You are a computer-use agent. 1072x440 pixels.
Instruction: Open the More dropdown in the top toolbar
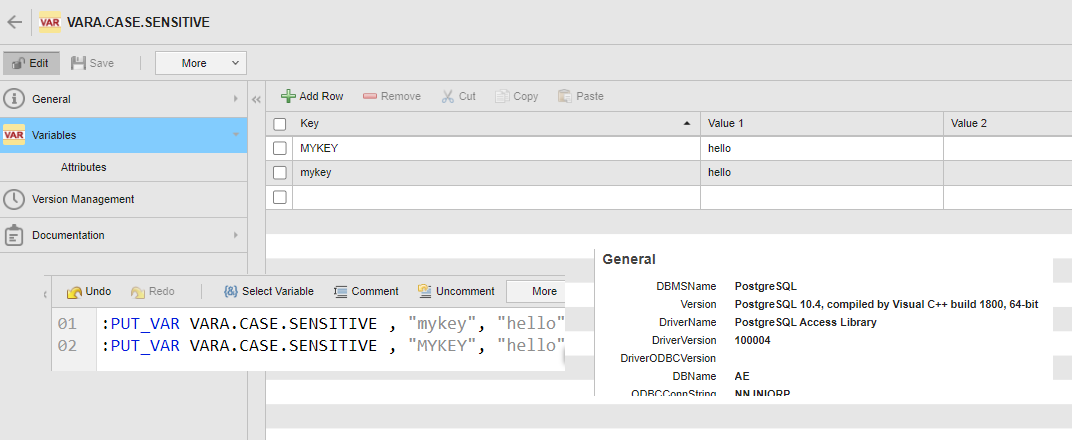click(x=200, y=63)
